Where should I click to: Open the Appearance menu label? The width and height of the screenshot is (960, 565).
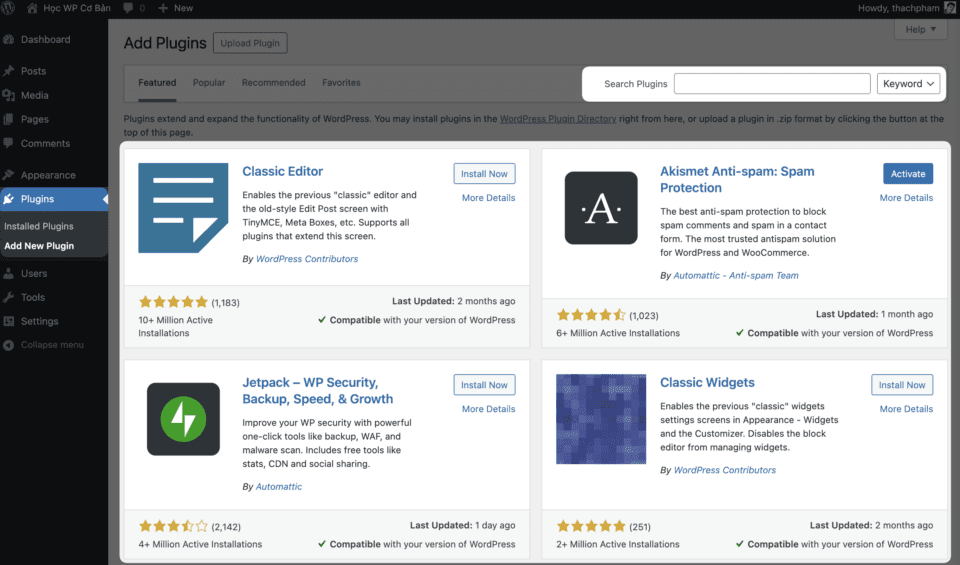click(x=48, y=175)
